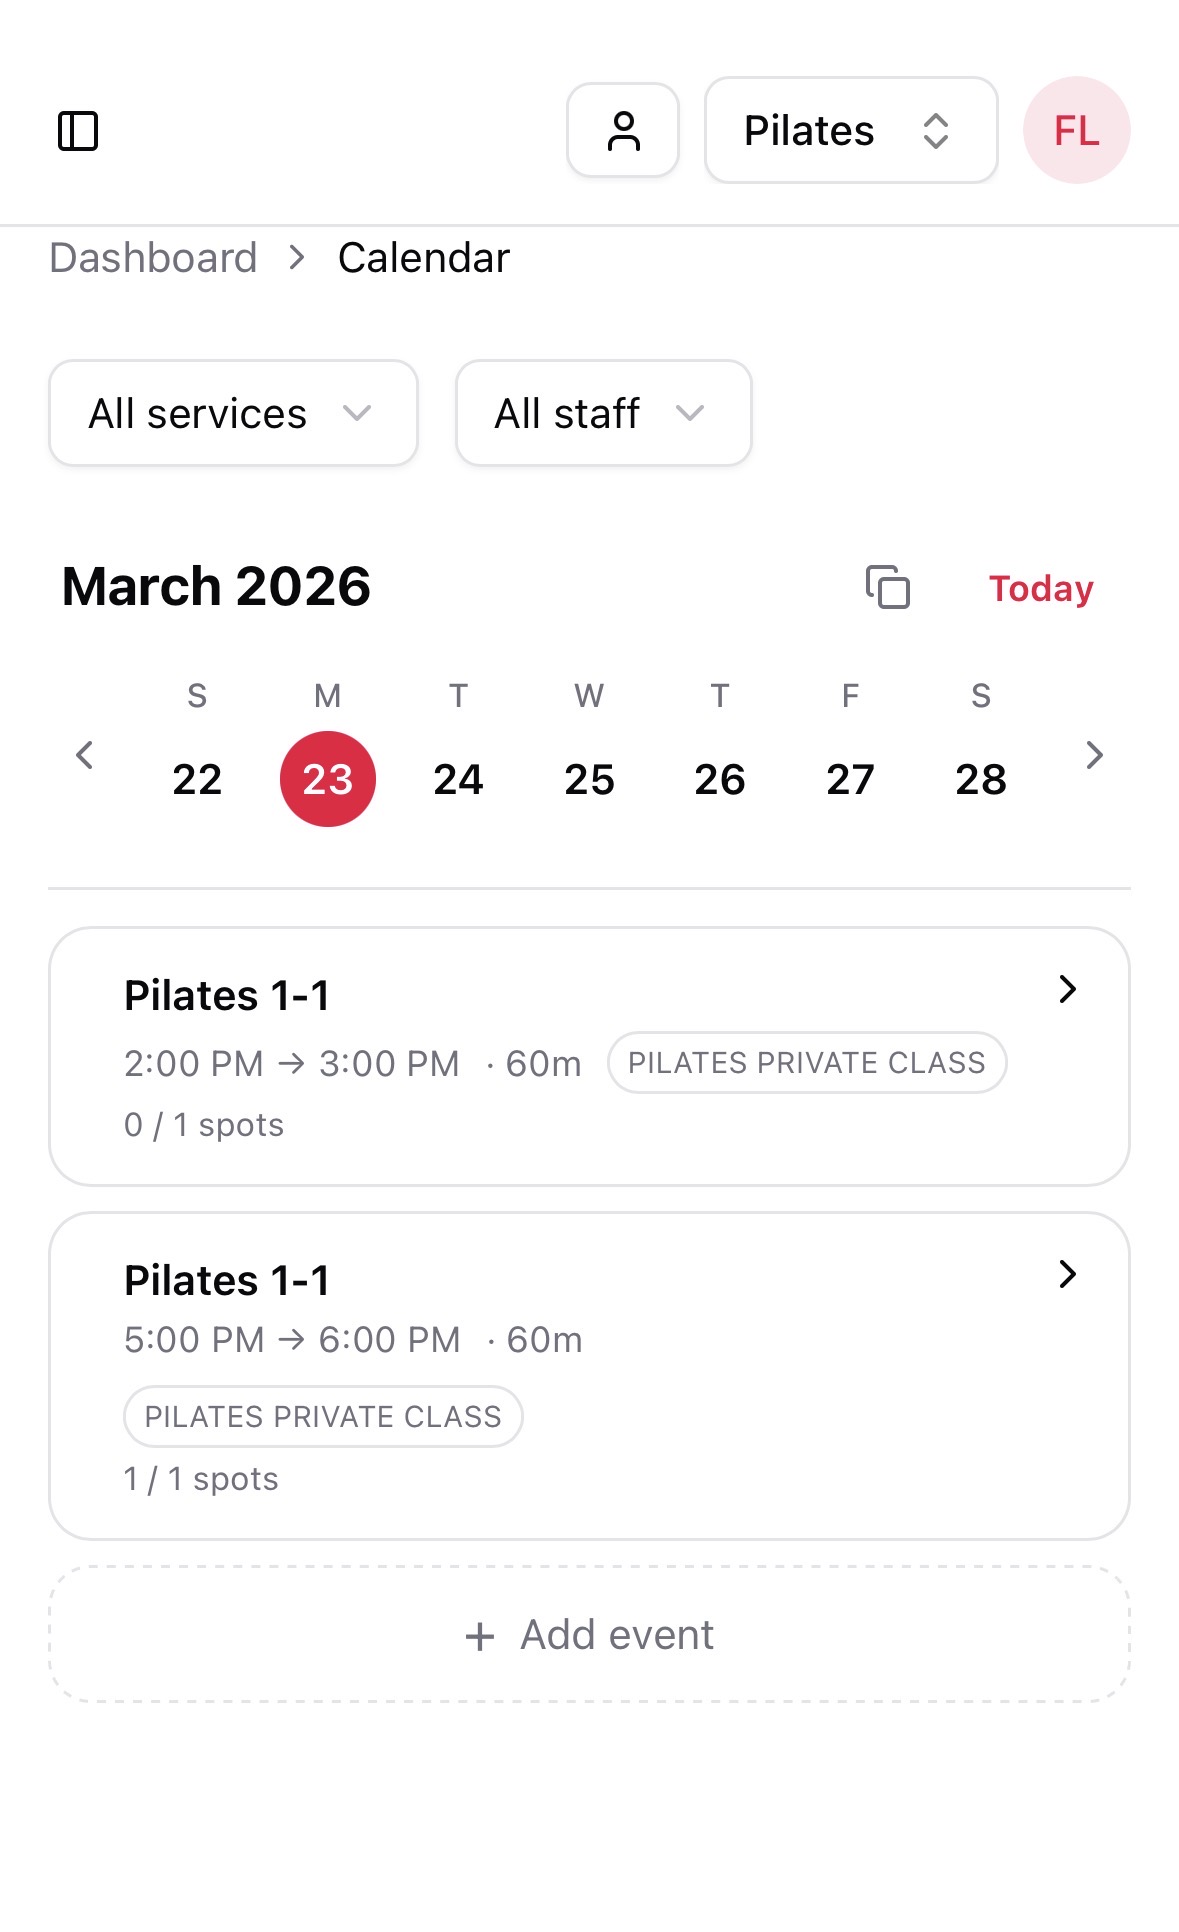Open the Pilates workspace switcher

851,131
